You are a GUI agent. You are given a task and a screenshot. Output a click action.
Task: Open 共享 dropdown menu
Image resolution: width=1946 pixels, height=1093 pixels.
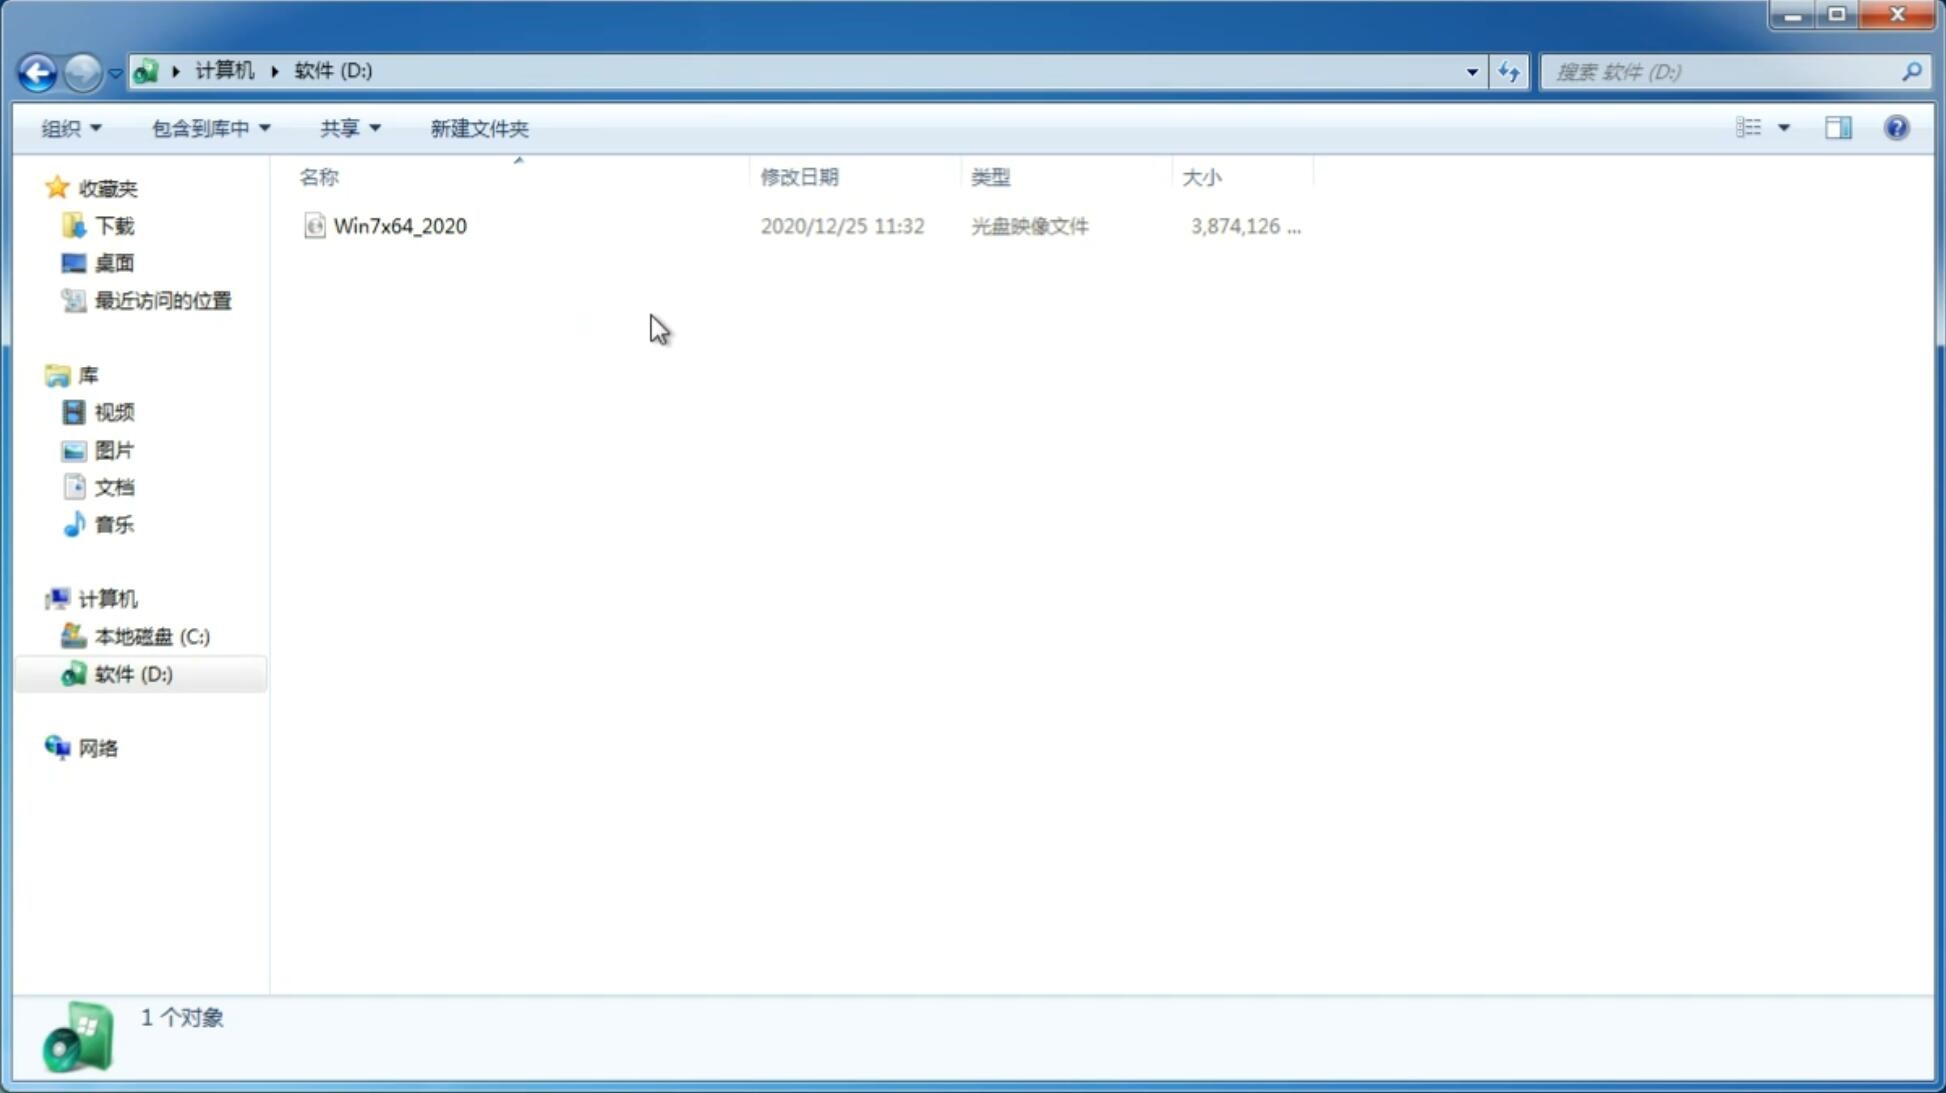[x=349, y=127]
